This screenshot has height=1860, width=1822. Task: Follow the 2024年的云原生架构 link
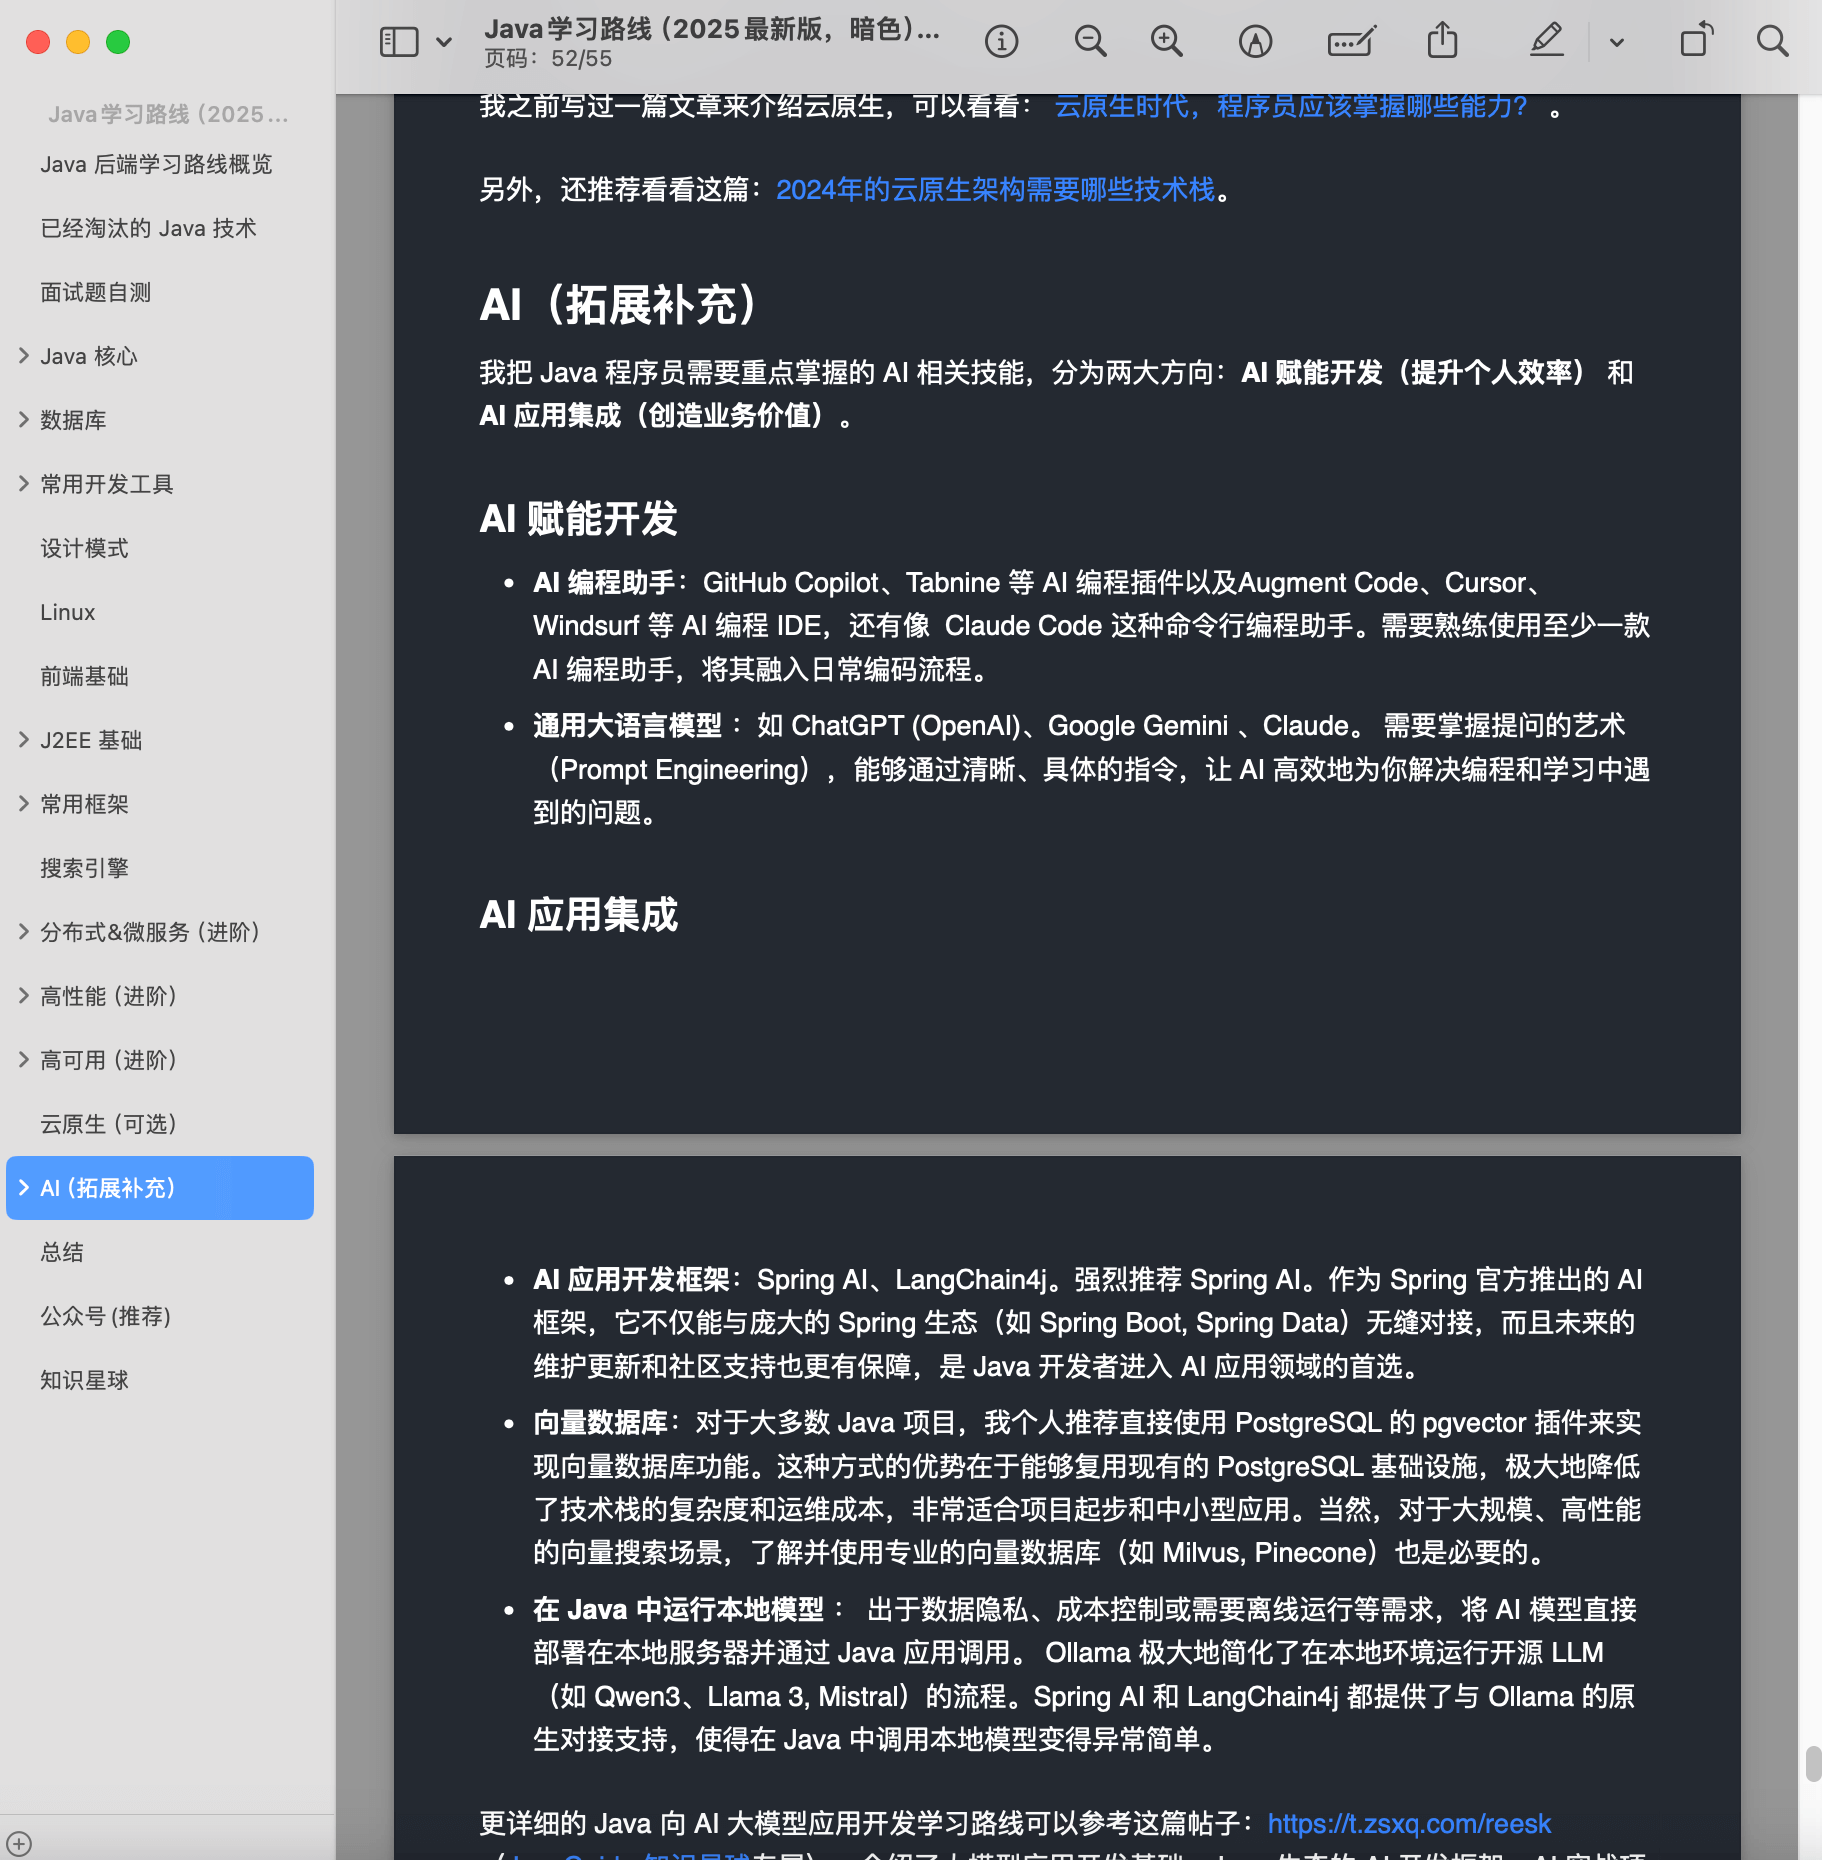pyautogui.click(x=997, y=190)
